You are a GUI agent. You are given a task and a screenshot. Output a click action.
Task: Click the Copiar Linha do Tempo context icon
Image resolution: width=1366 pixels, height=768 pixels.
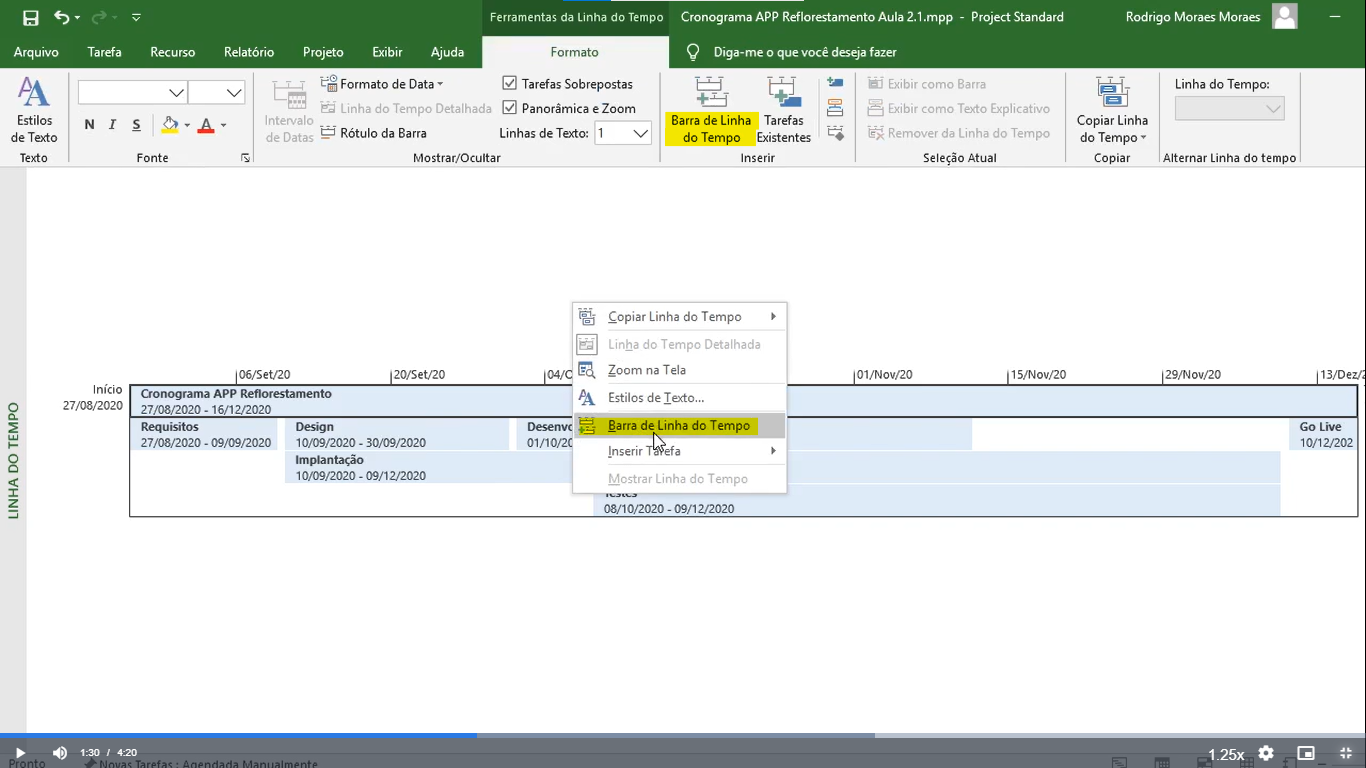[587, 317]
